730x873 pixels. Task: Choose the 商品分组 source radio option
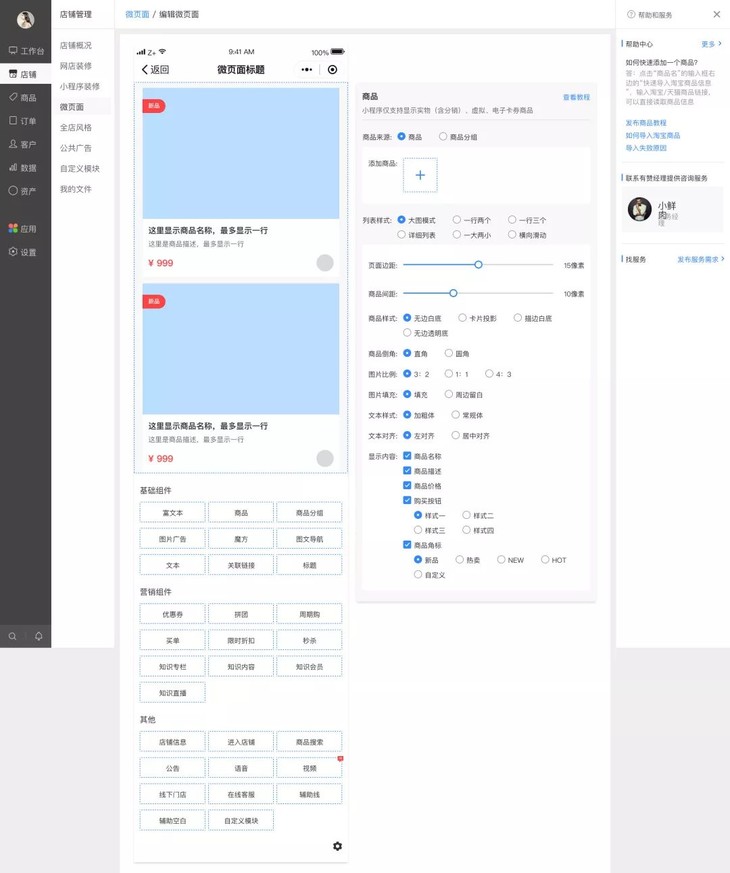point(443,136)
